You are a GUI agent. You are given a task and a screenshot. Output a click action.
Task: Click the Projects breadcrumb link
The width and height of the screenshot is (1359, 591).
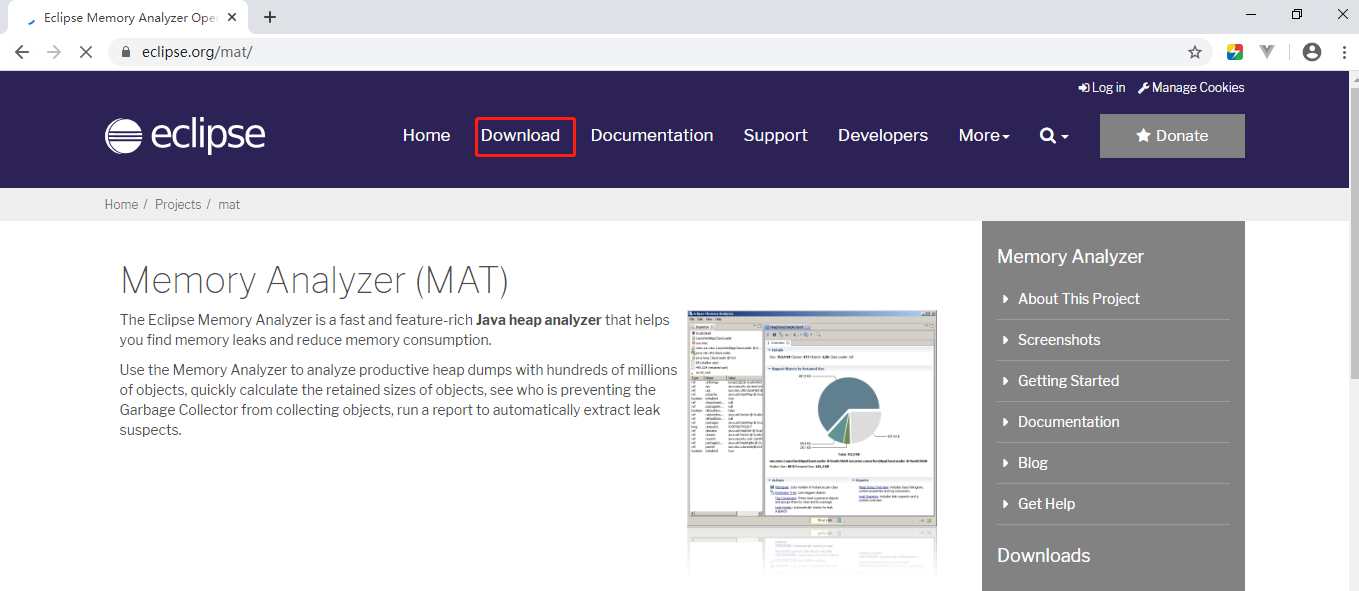coord(178,204)
